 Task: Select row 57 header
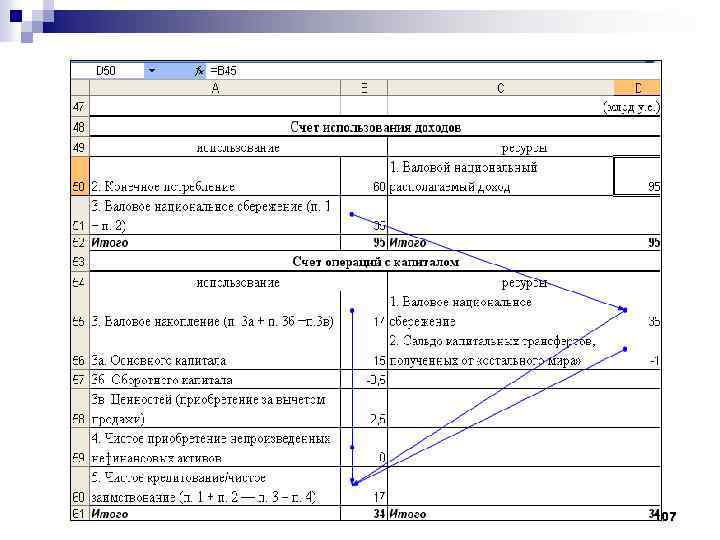pyautogui.click(x=79, y=379)
